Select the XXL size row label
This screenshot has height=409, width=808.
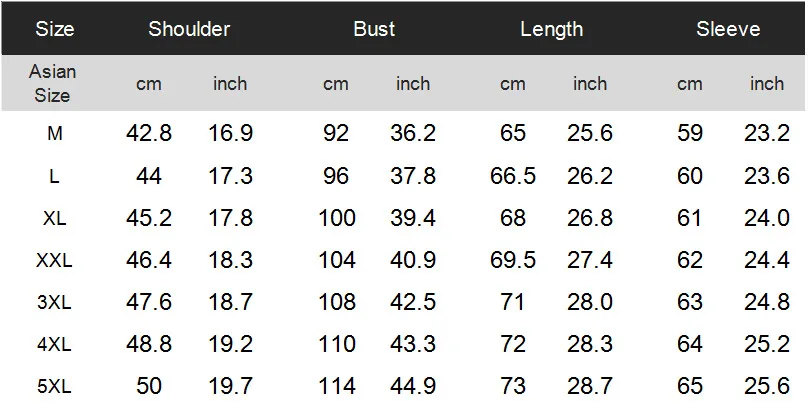click(x=54, y=261)
